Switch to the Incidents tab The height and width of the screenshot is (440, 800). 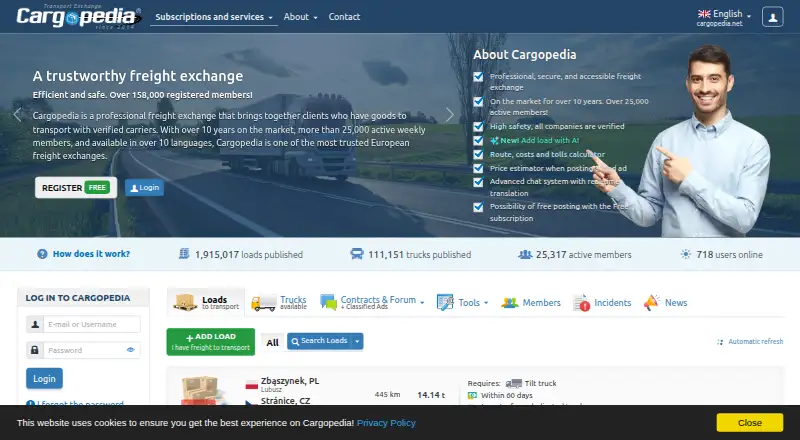click(602, 303)
